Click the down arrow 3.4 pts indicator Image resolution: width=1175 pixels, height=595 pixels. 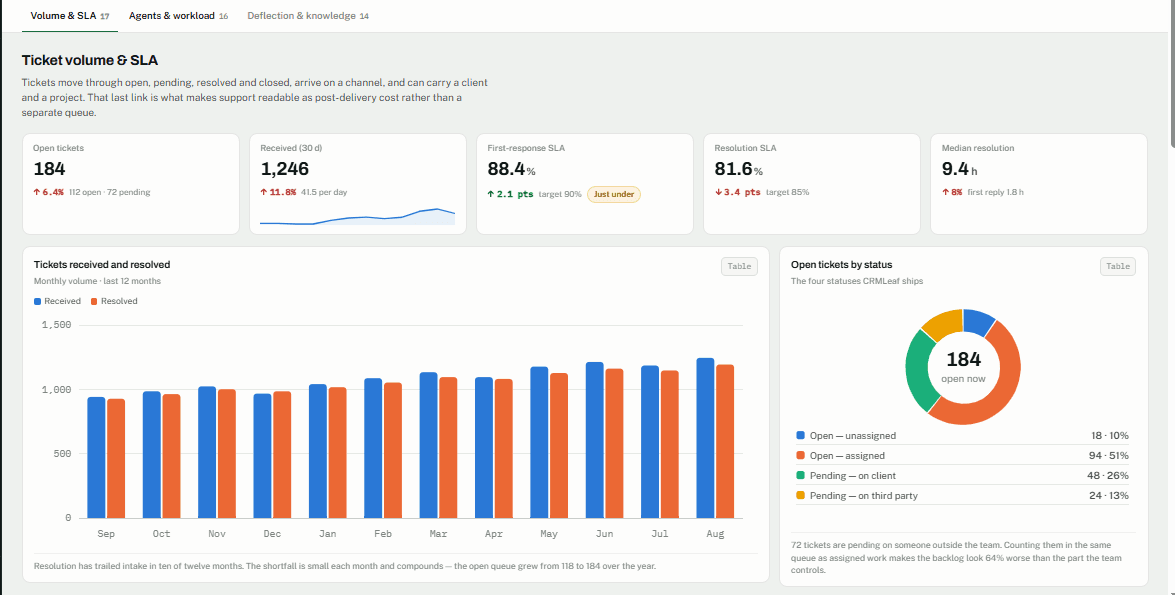point(737,193)
